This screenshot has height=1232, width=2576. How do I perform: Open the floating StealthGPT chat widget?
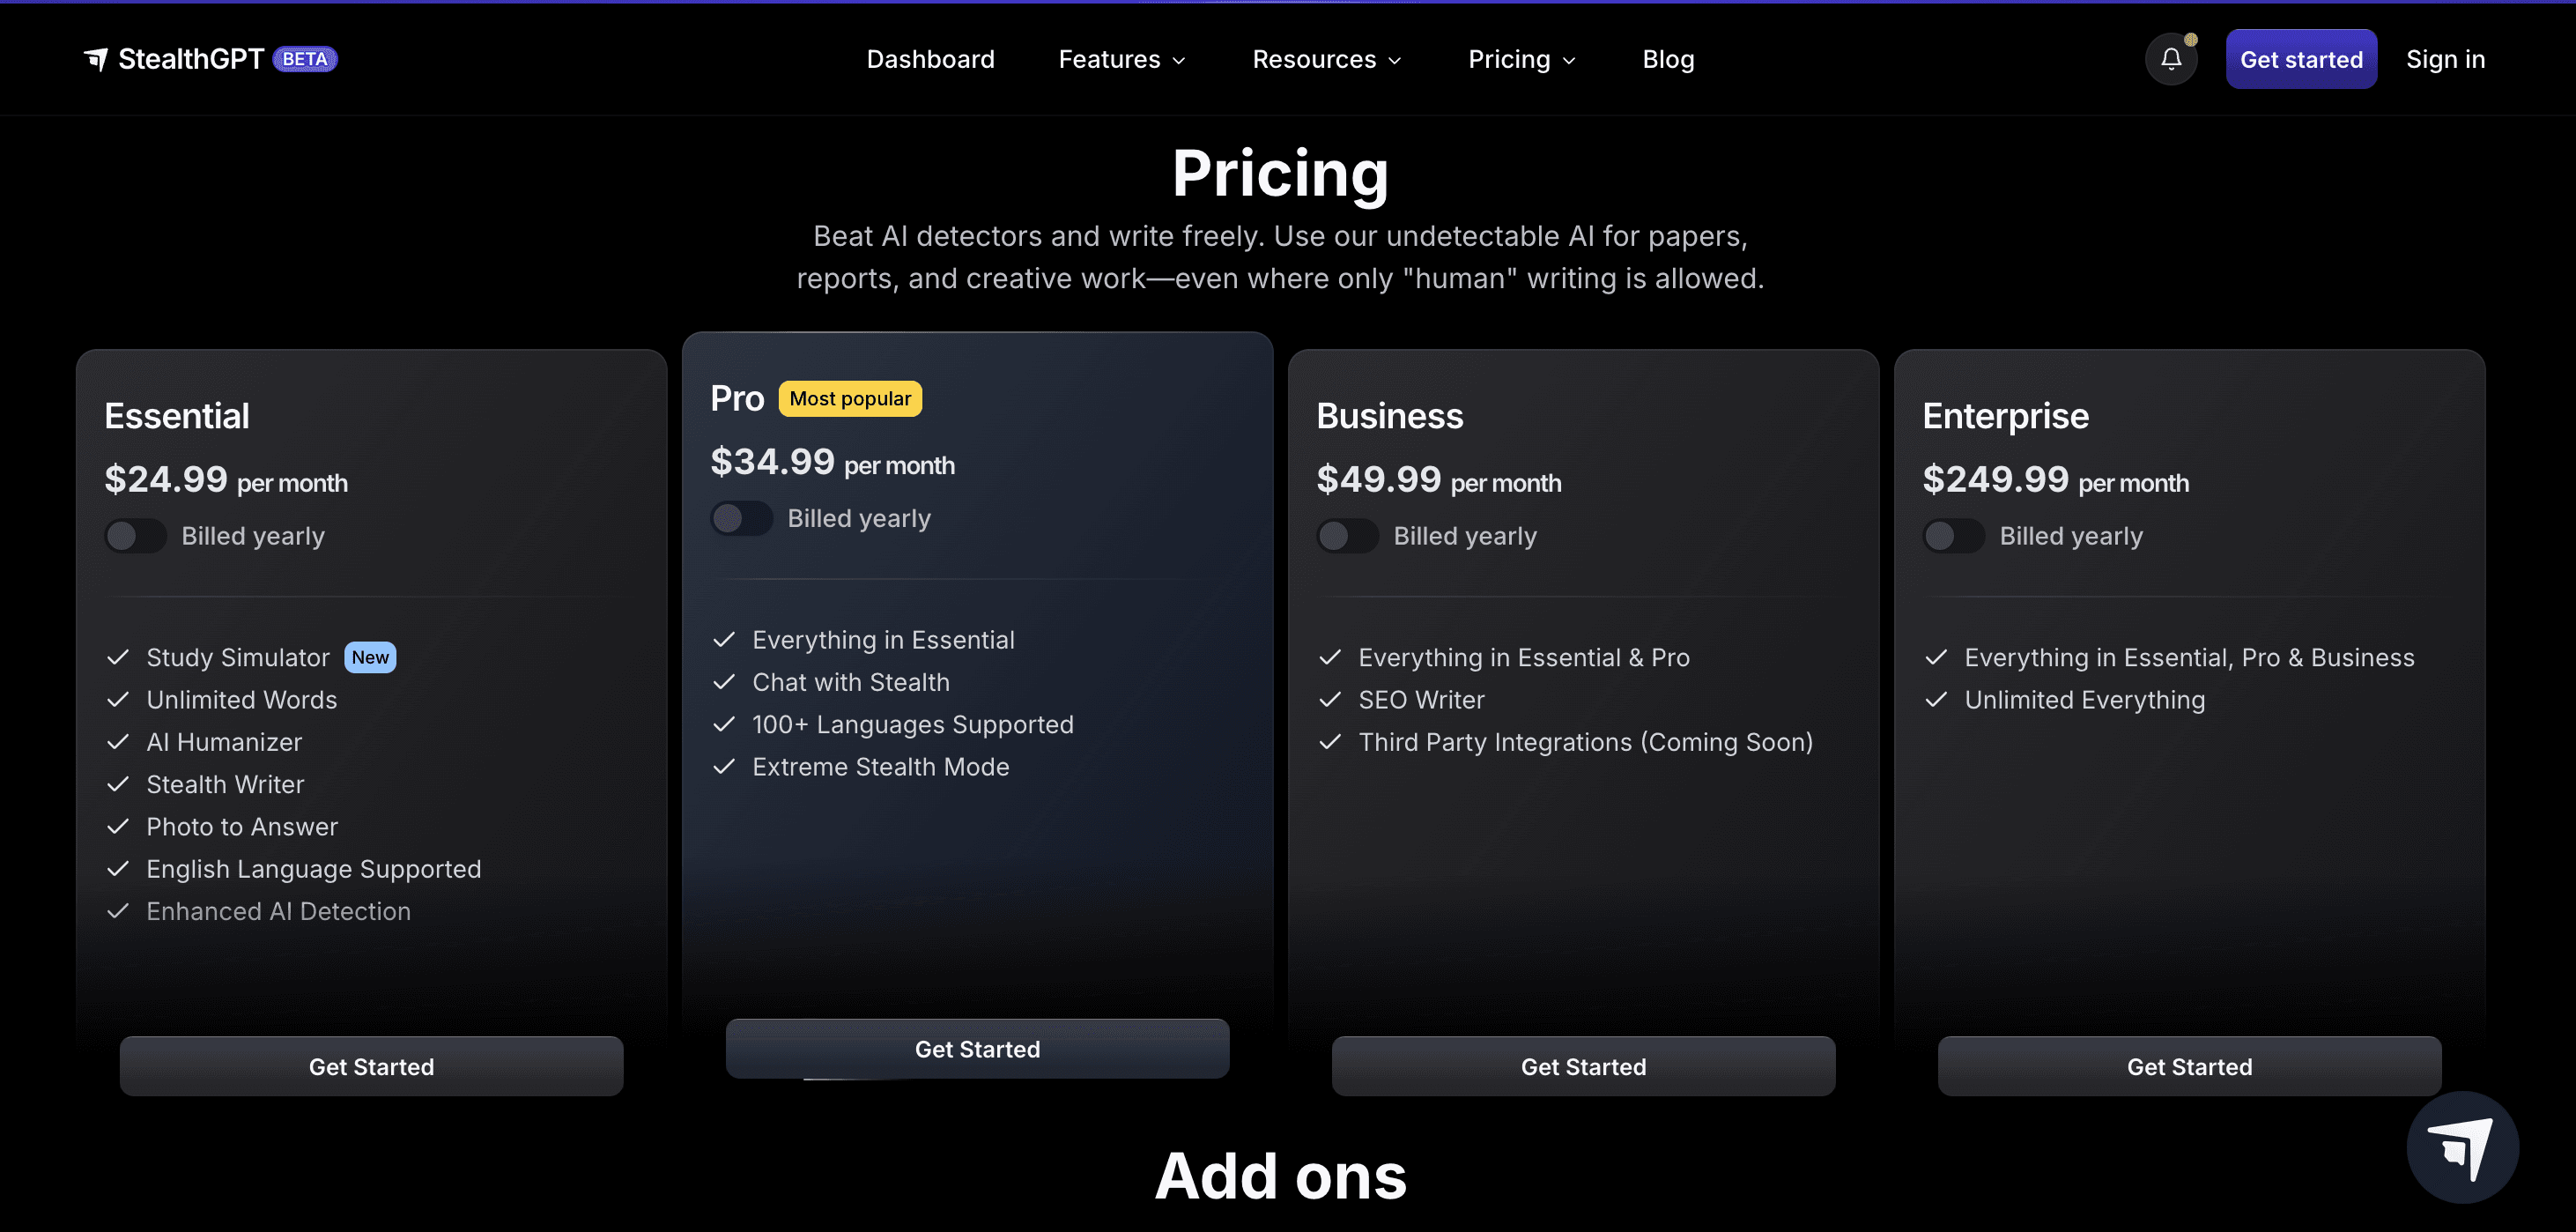pyautogui.click(x=2461, y=1147)
